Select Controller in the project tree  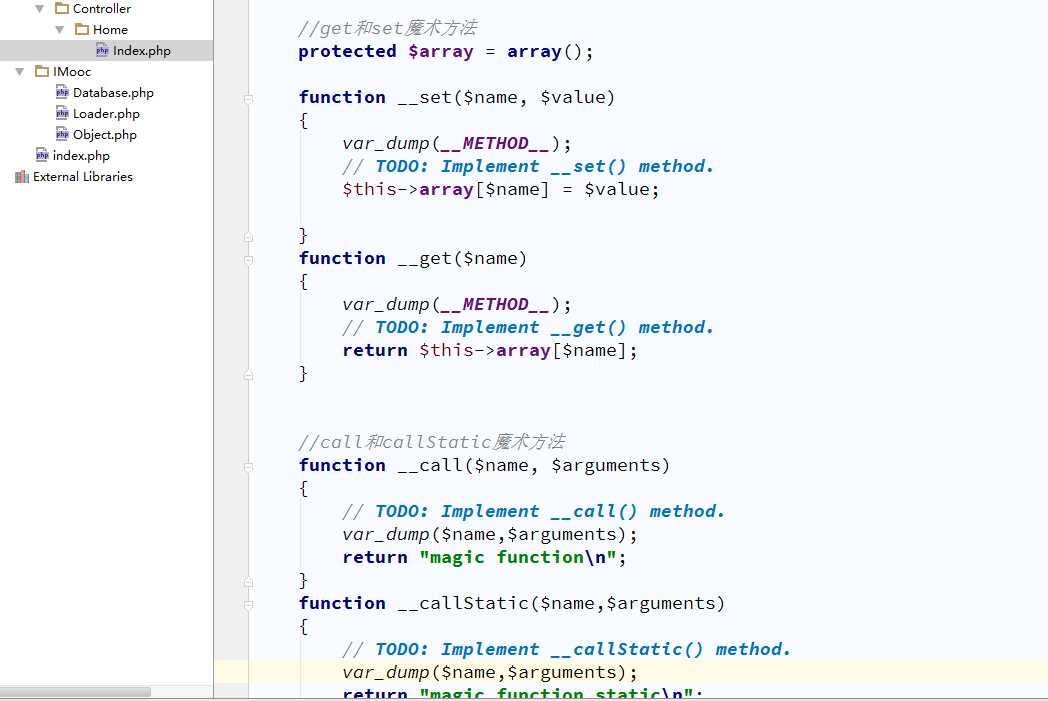pos(102,9)
